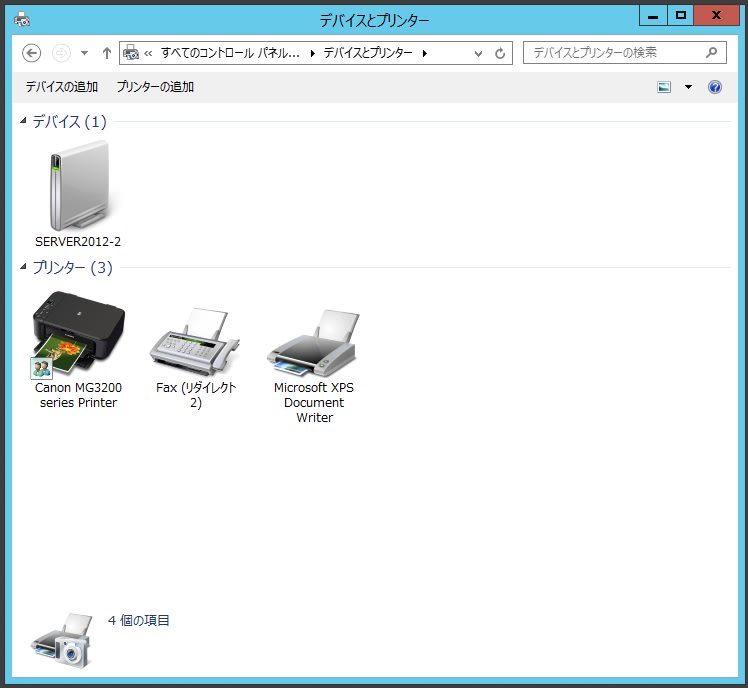Select the Microsoft XPS Document Writer icon
Screen dimensions: 748x688
[313, 343]
